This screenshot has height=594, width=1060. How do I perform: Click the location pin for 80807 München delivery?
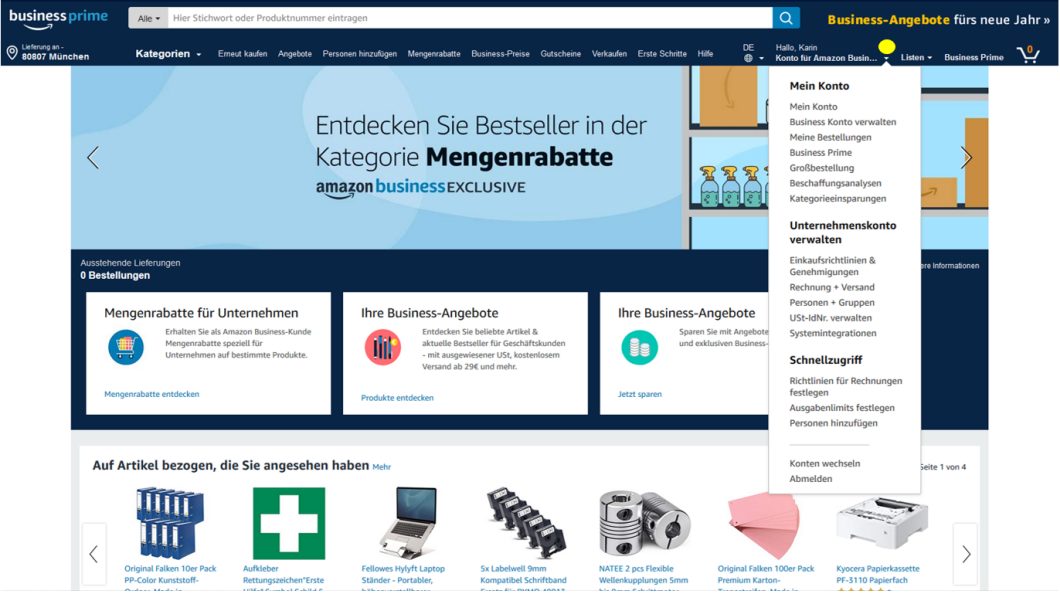coord(11,50)
